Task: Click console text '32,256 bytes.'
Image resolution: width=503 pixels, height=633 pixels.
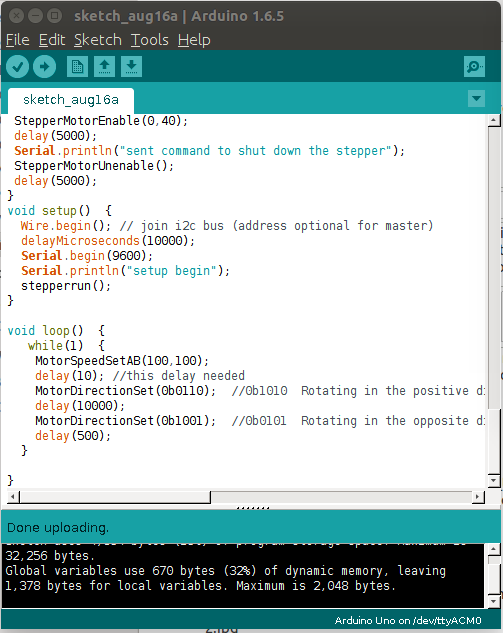Action: [50, 556]
